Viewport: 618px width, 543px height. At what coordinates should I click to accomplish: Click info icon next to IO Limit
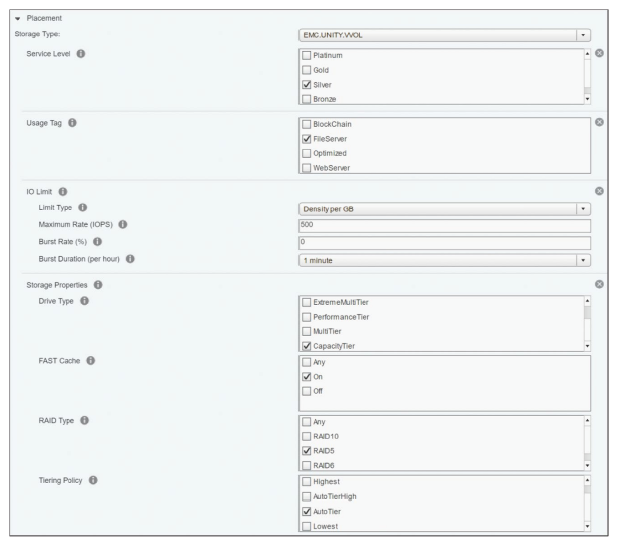click(62, 190)
